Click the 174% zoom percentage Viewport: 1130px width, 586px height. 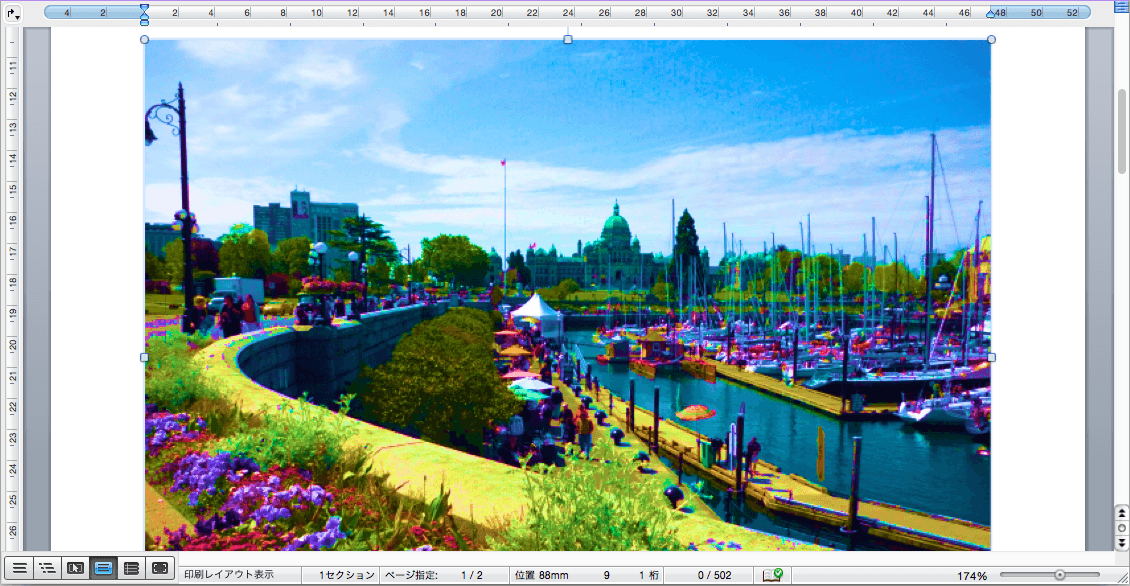[x=971, y=576]
